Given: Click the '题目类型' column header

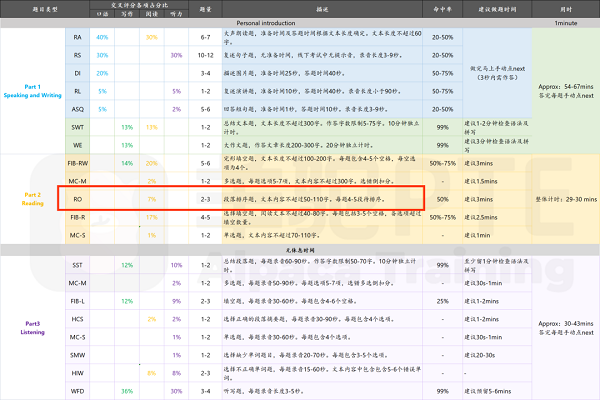Looking at the screenshot, I should 45,9.
